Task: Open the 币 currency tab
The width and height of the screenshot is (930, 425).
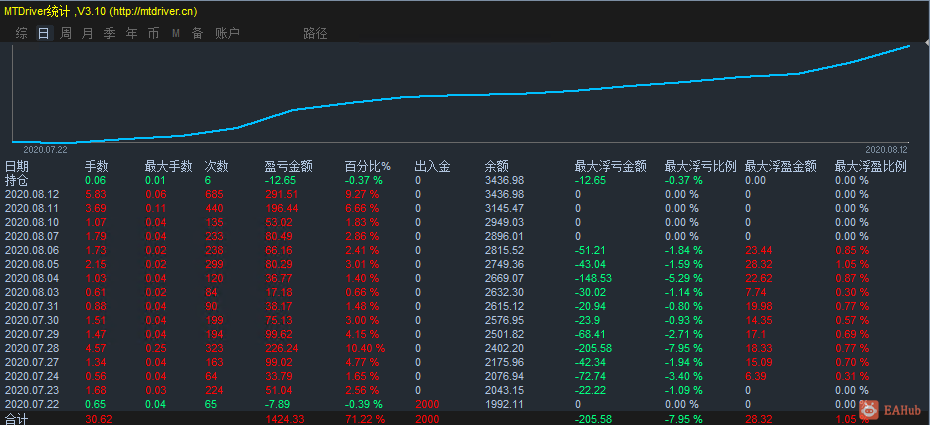Action: (x=154, y=34)
